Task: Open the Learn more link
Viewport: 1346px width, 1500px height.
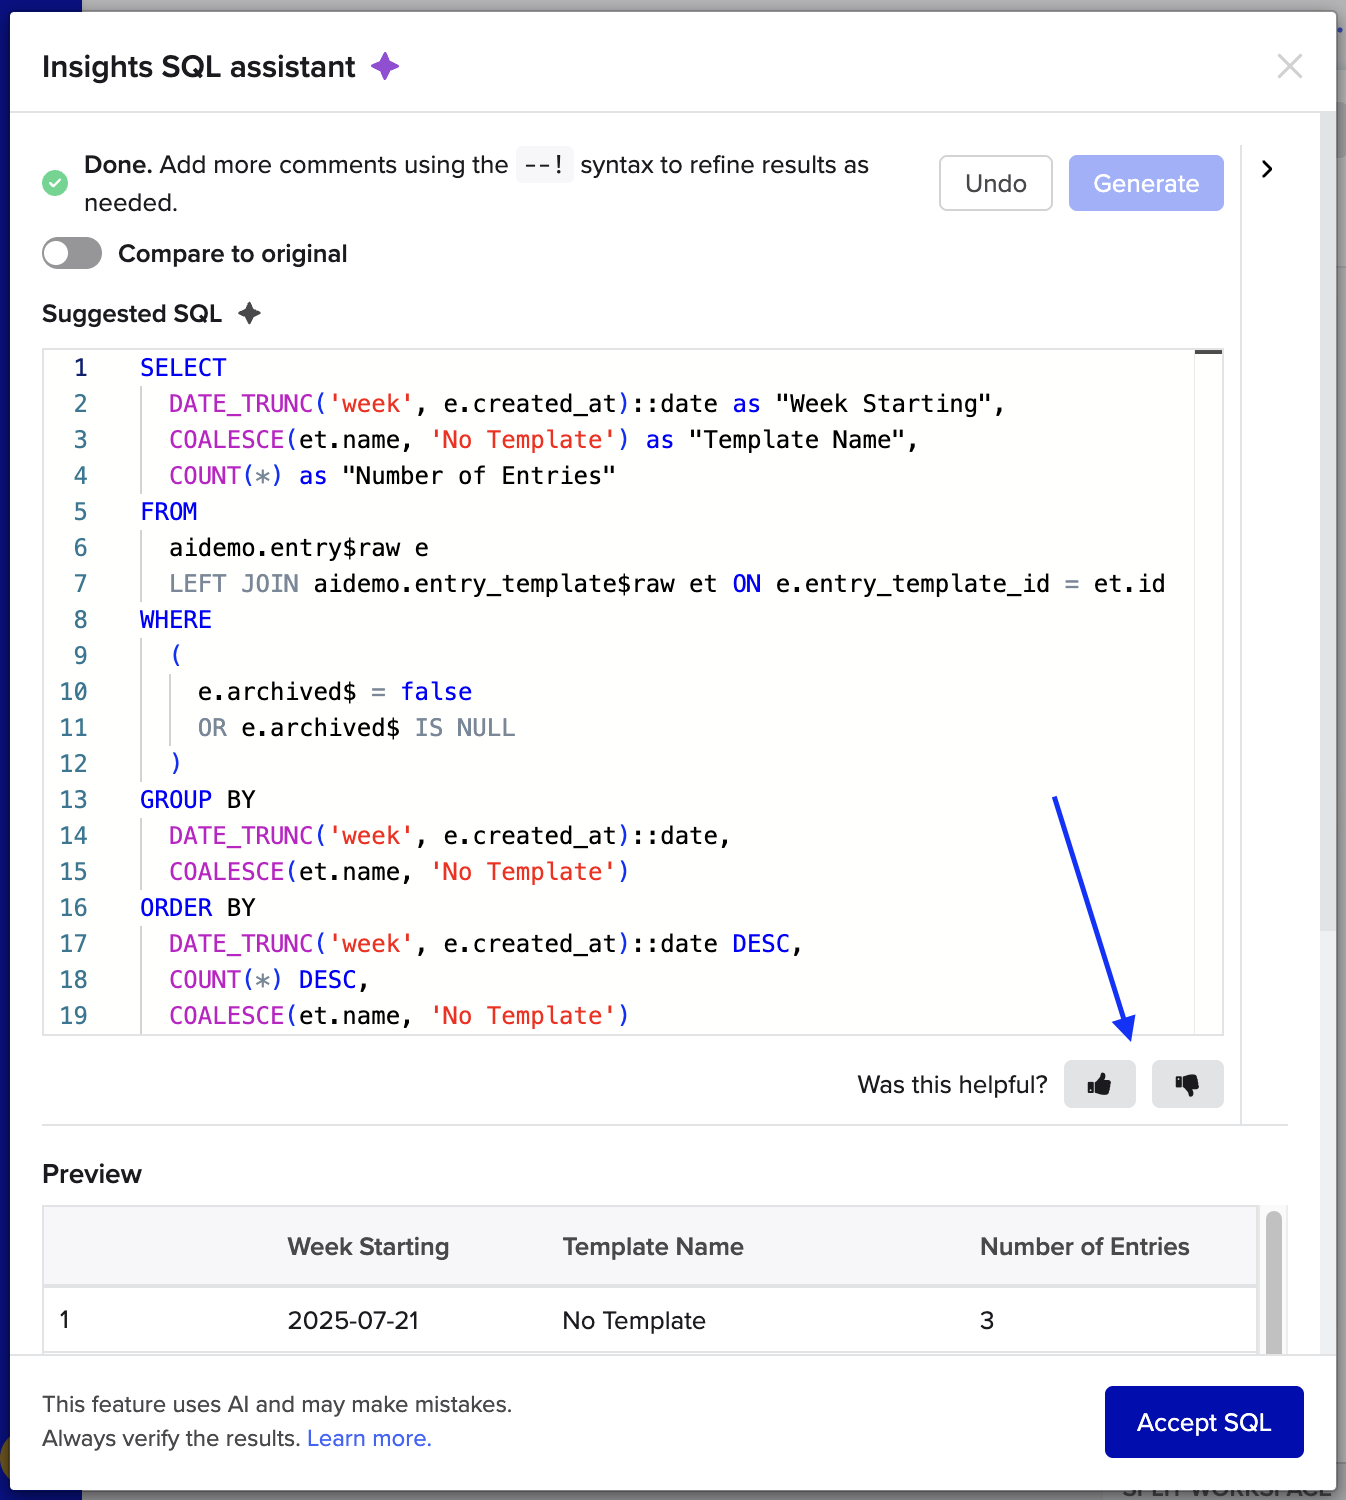Action: (x=369, y=1438)
